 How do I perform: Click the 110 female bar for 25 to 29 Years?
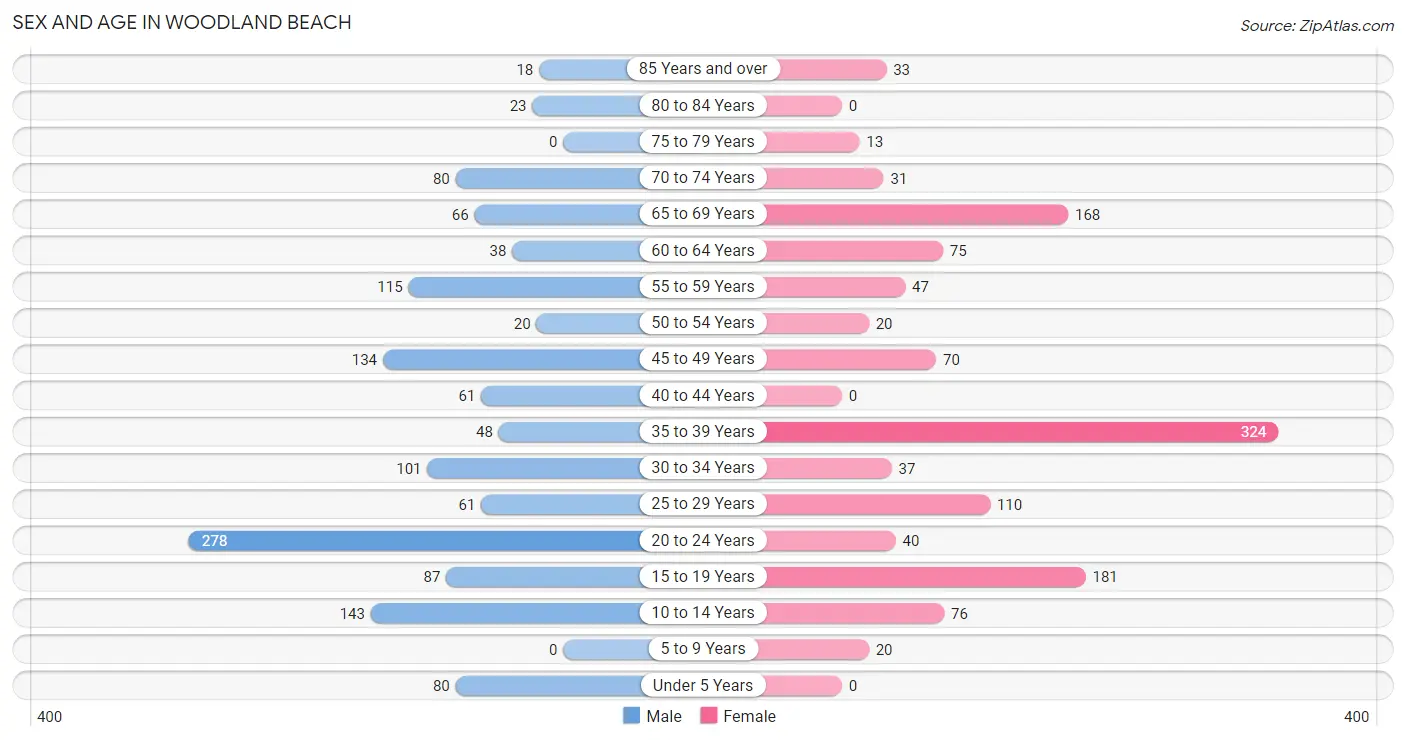tap(875, 504)
